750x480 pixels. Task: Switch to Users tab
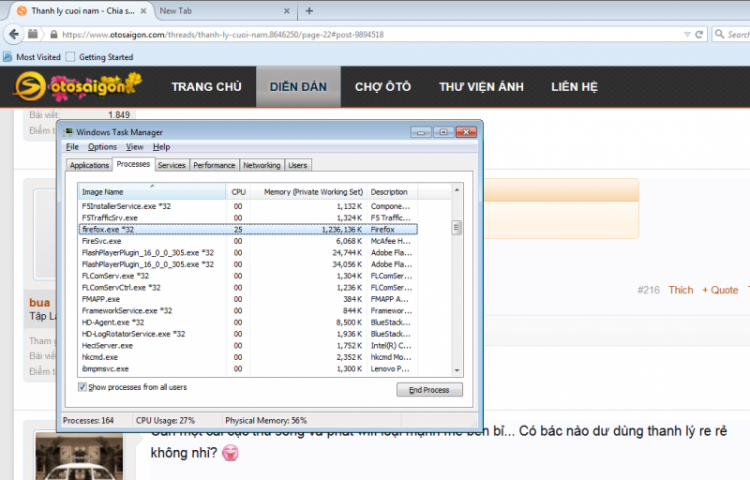tap(298, 165)
